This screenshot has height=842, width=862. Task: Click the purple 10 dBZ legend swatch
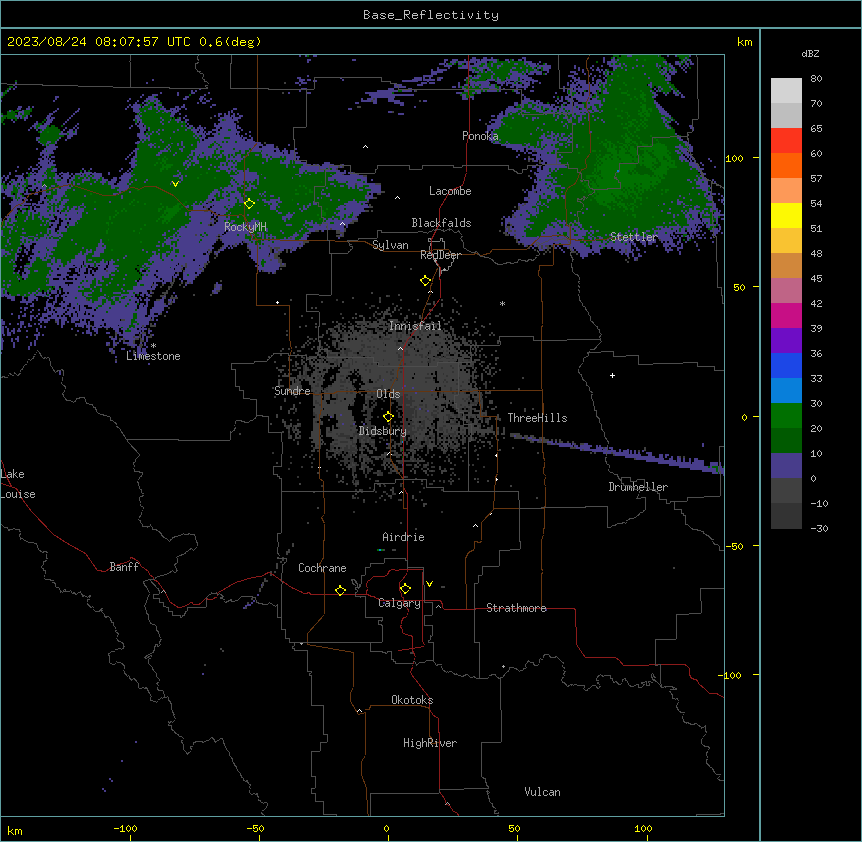786,466
